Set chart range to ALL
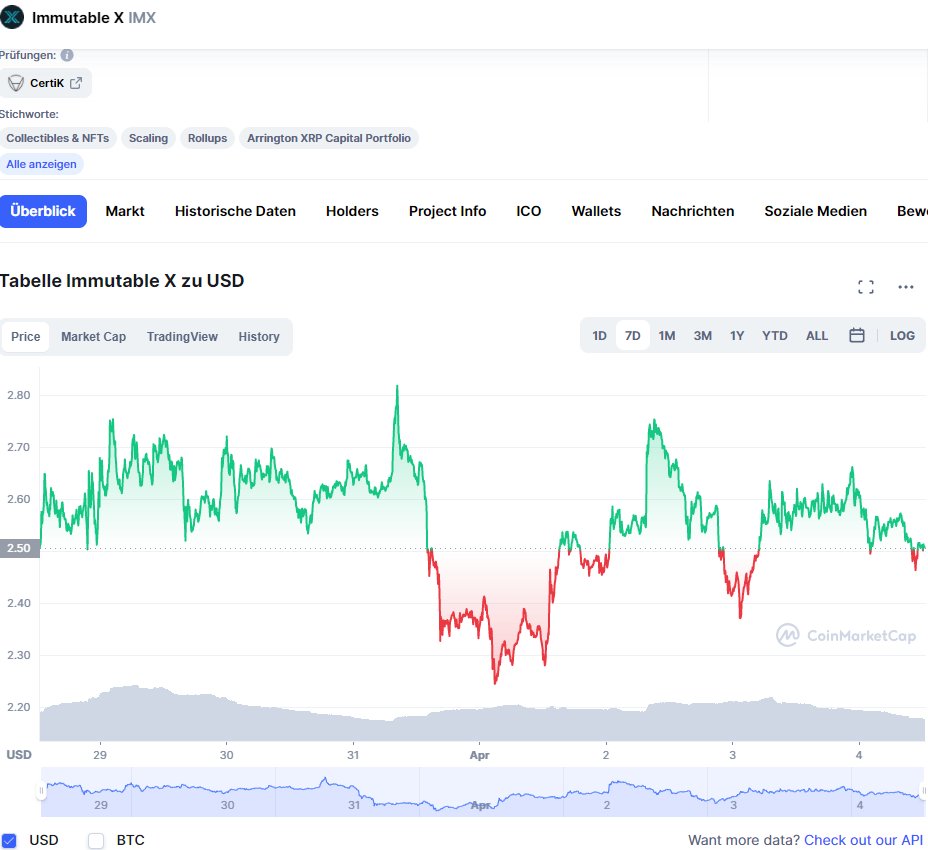This screenshot has height=850, width=928. (817, 336)
